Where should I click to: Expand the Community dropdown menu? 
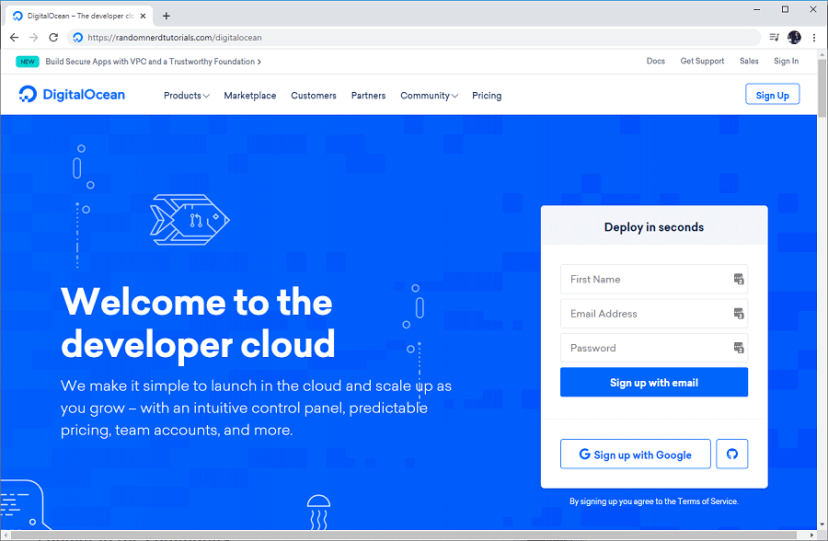pos(429,96)
